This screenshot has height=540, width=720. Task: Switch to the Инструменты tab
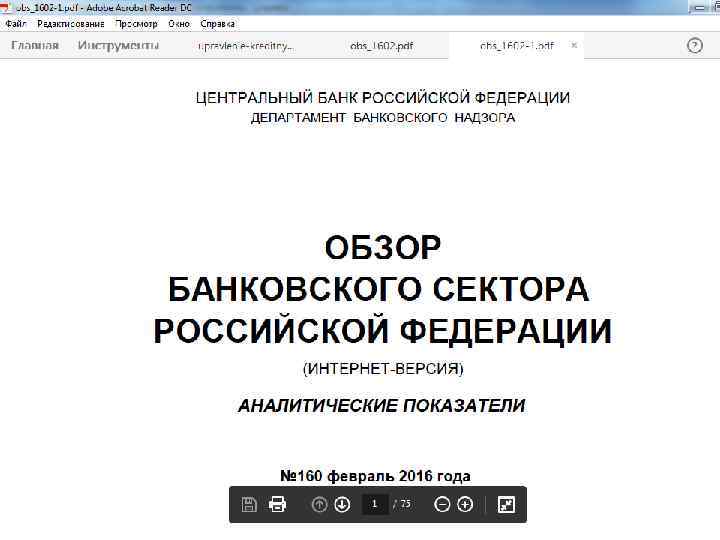tap(118, 45)
